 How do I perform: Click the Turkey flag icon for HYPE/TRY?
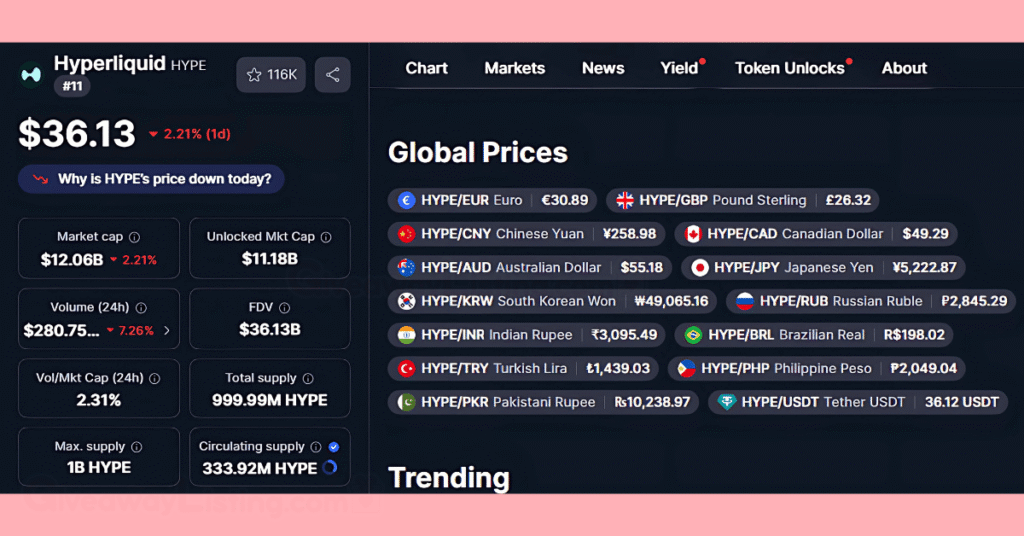[406, 369]
